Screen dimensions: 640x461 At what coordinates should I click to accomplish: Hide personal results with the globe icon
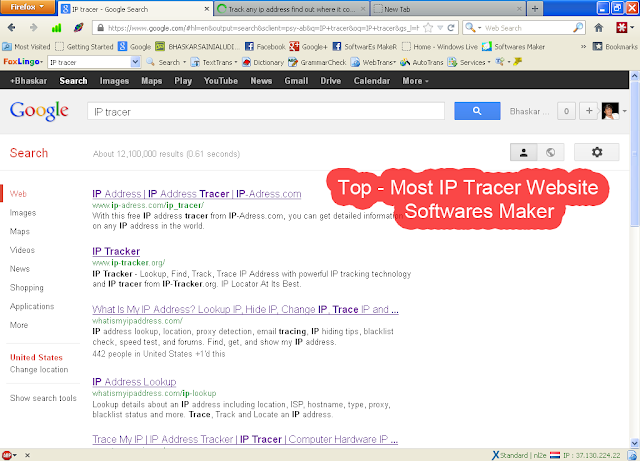click(x=551, y=152)
